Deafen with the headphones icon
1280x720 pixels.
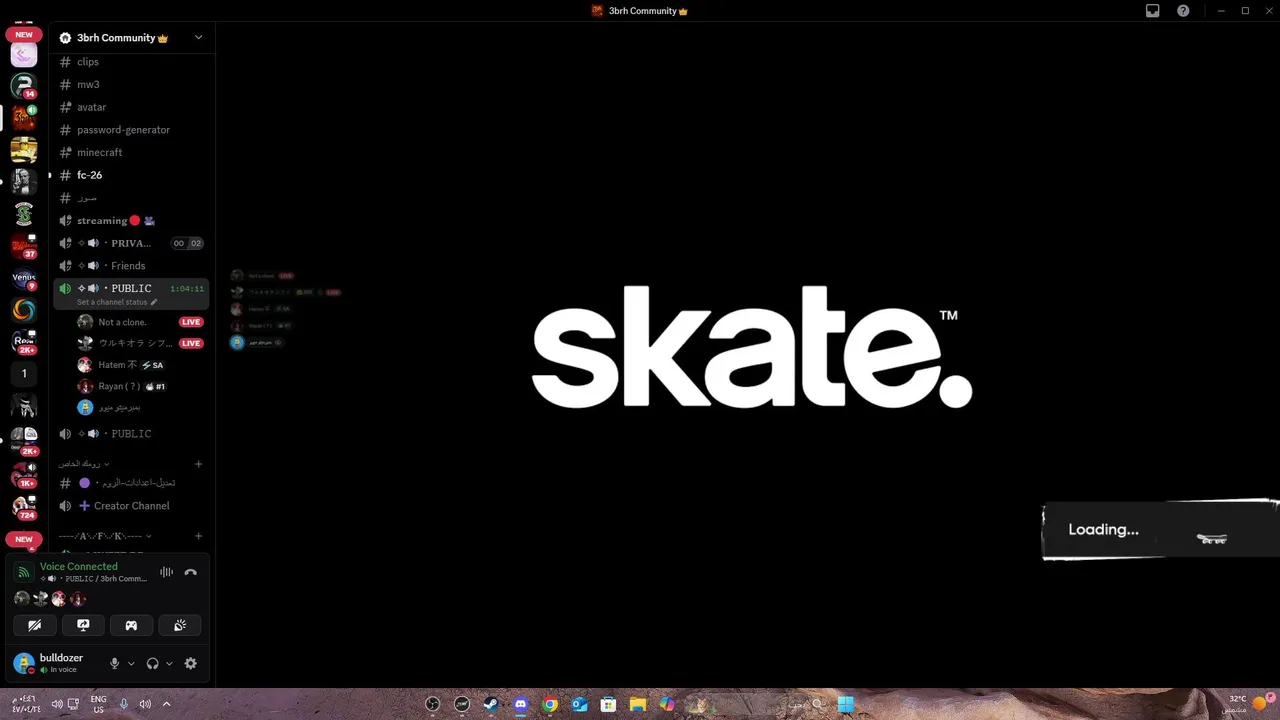[x=153, y=663]
